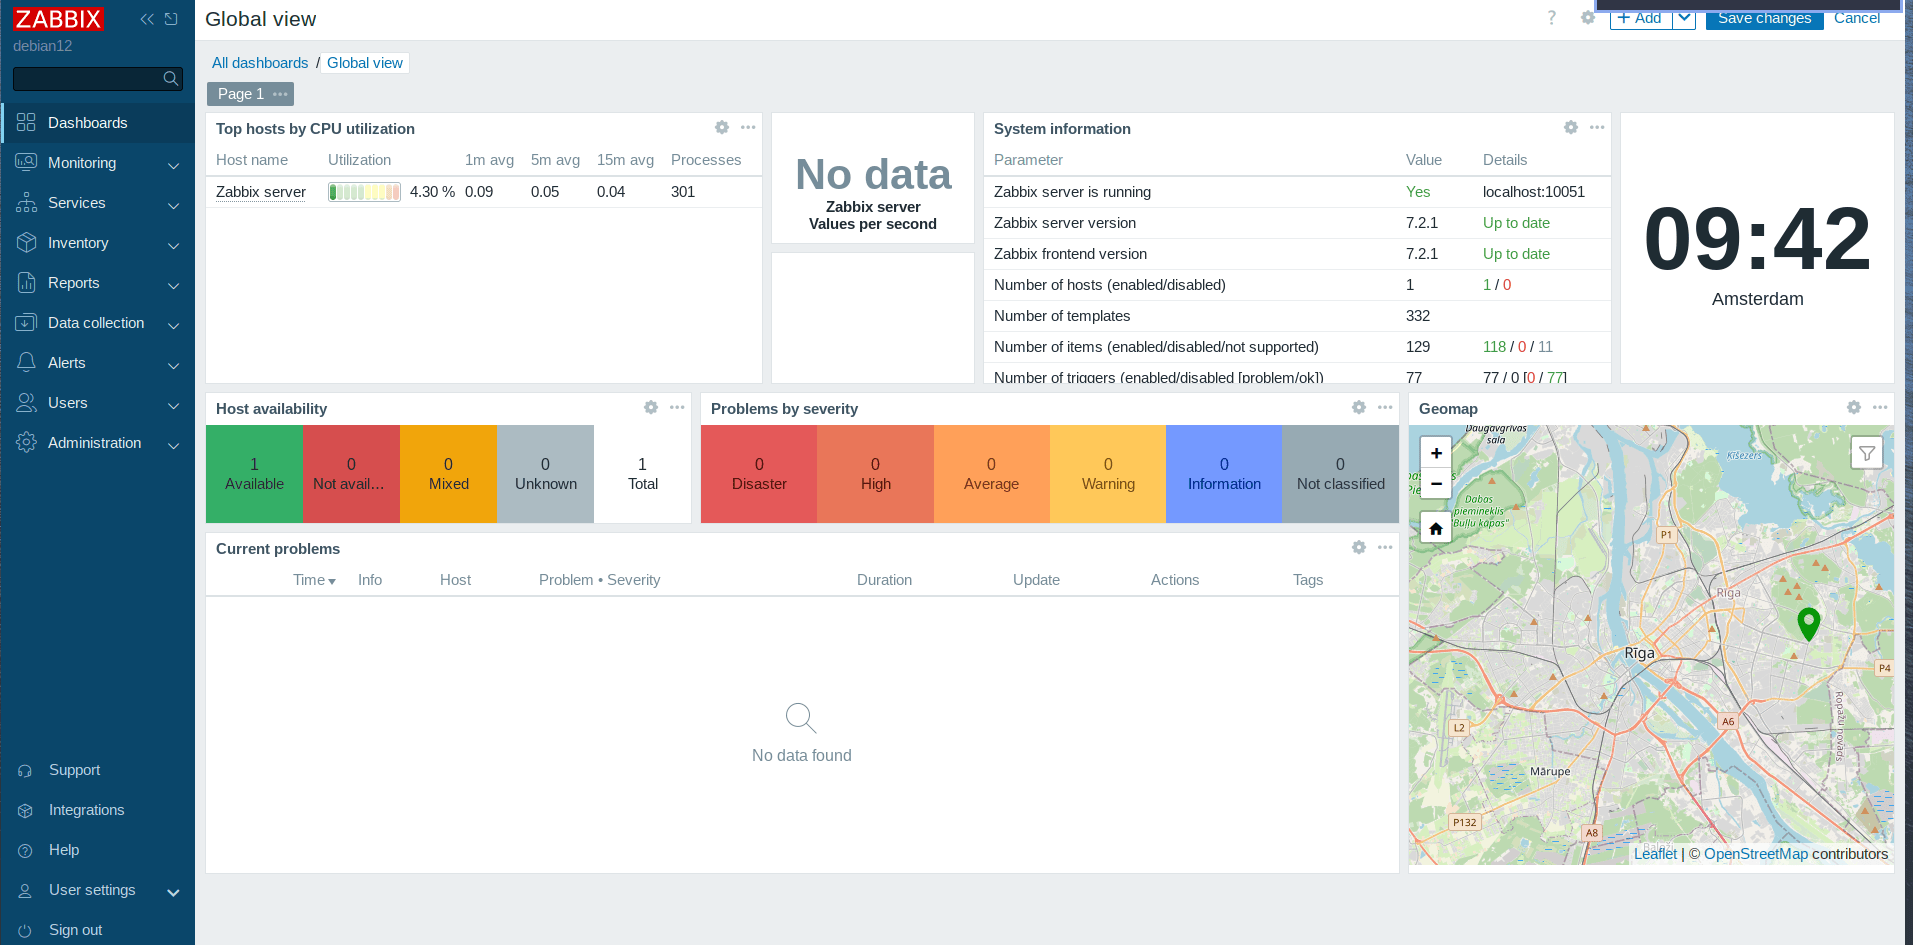Click the Global view breadcrumb link
This screenshot has width=1913, height=945.
(365, 63)
